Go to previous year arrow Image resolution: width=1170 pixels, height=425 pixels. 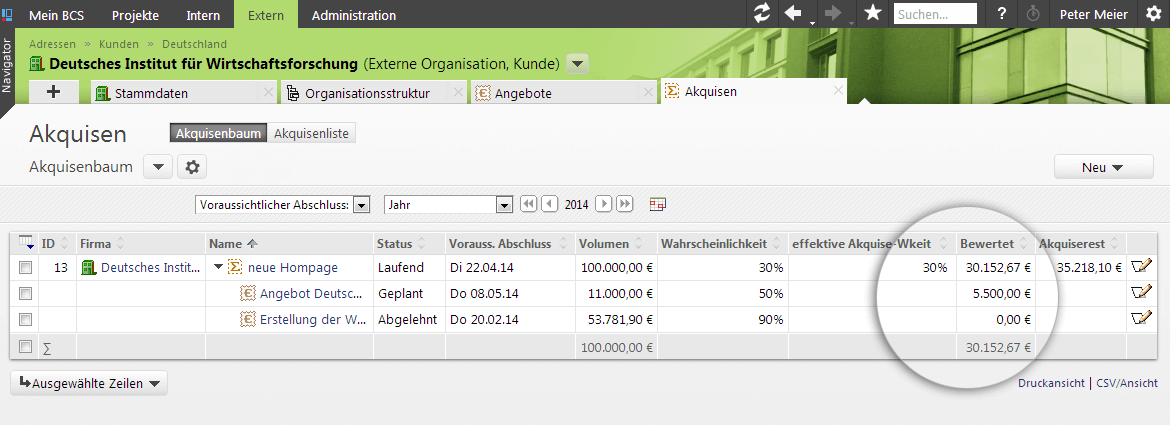click(x=549, y=204)
